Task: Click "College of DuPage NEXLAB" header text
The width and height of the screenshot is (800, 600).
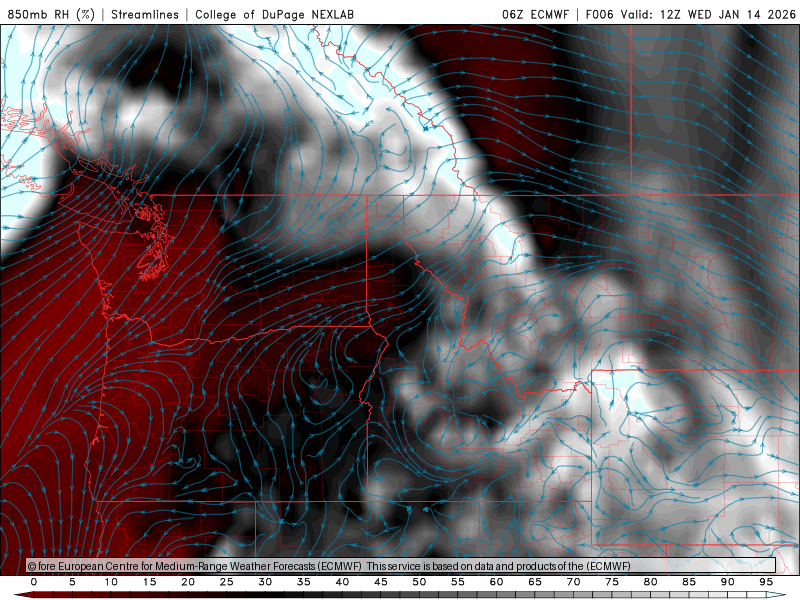Action: pyautogui.click(x=274, y=14)
